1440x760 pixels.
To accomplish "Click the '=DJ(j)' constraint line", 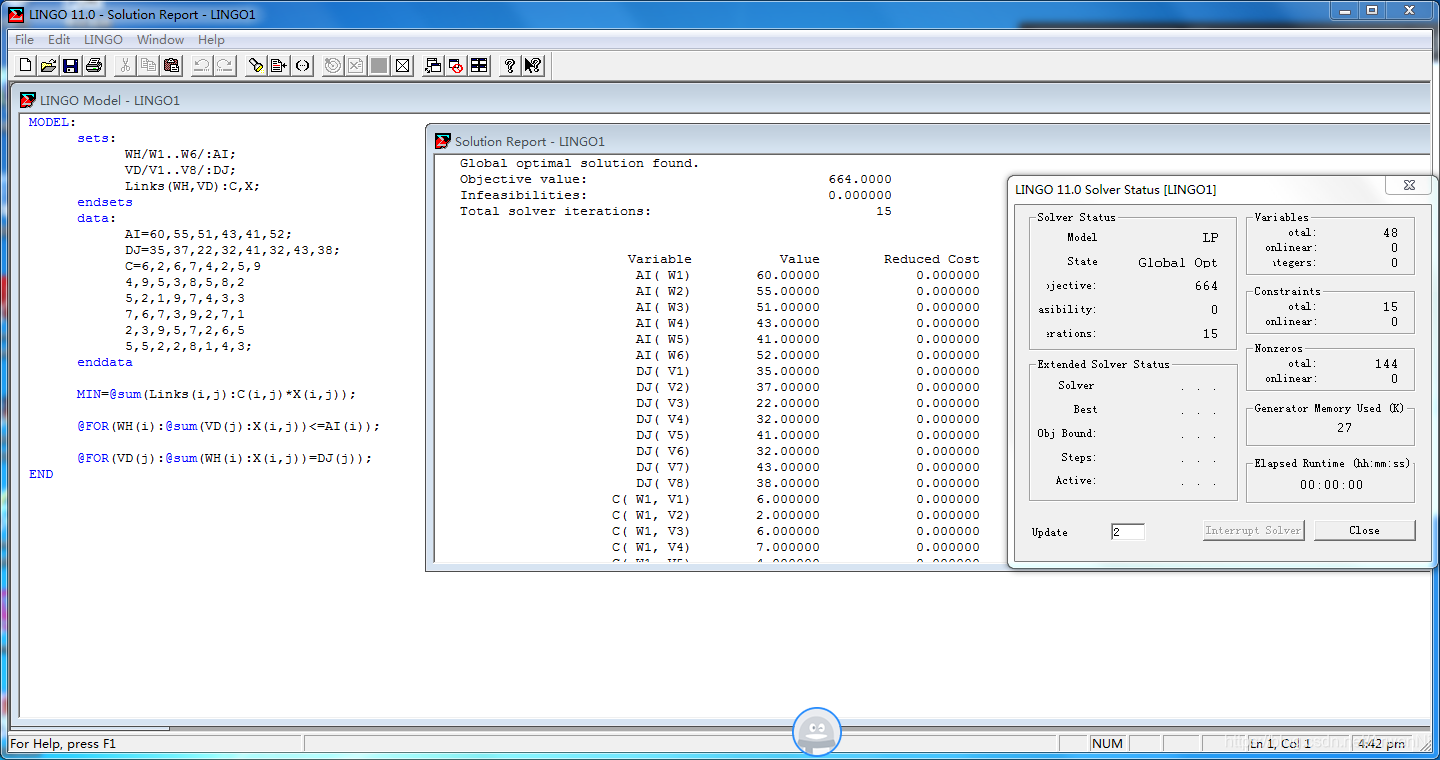I will (224, 458).
